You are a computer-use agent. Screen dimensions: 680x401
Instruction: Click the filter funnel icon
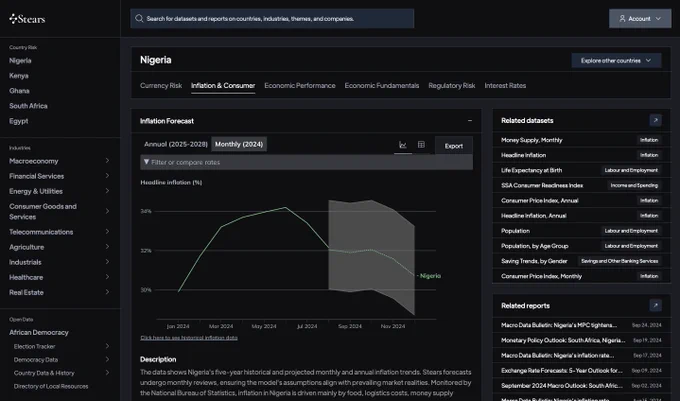pos(146,162)
